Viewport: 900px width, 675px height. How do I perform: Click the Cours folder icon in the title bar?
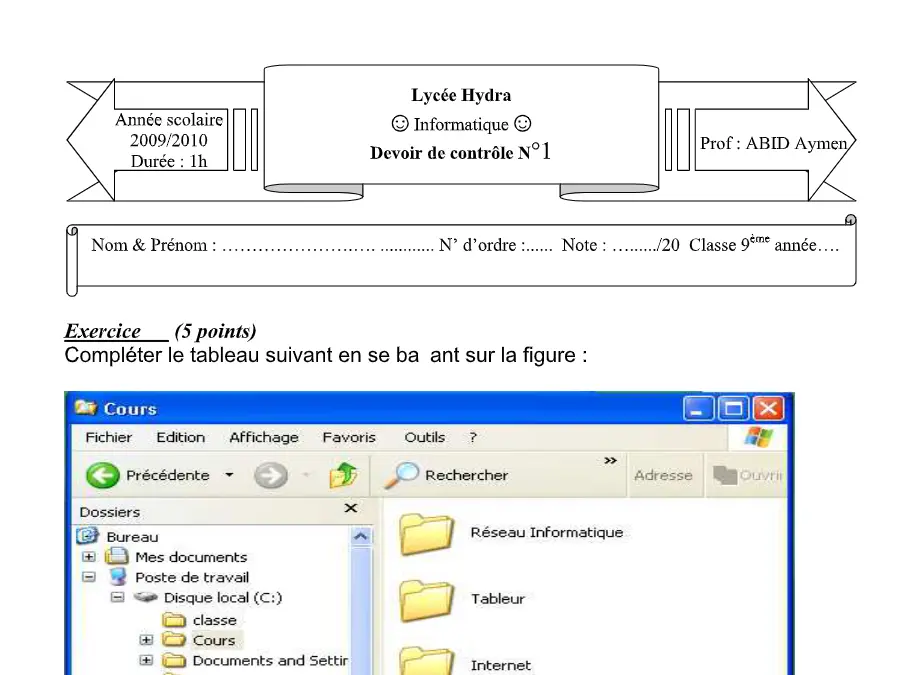[86, 408]
